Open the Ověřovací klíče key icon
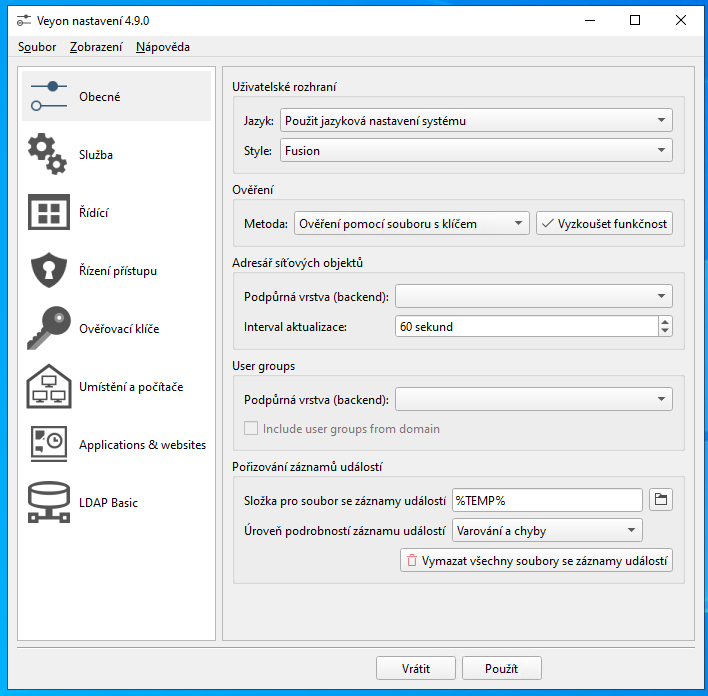The width and height of the screenshot is (708, 696). pyautogui.click(x=49, y=329)
